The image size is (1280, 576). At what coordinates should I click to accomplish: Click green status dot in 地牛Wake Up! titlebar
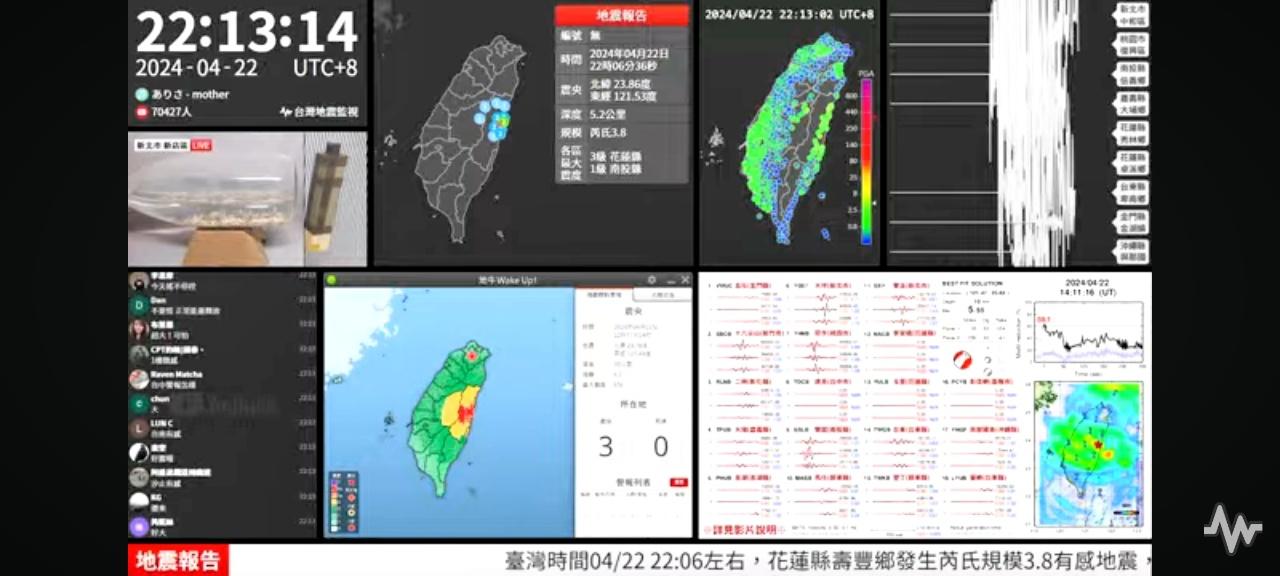332,280
